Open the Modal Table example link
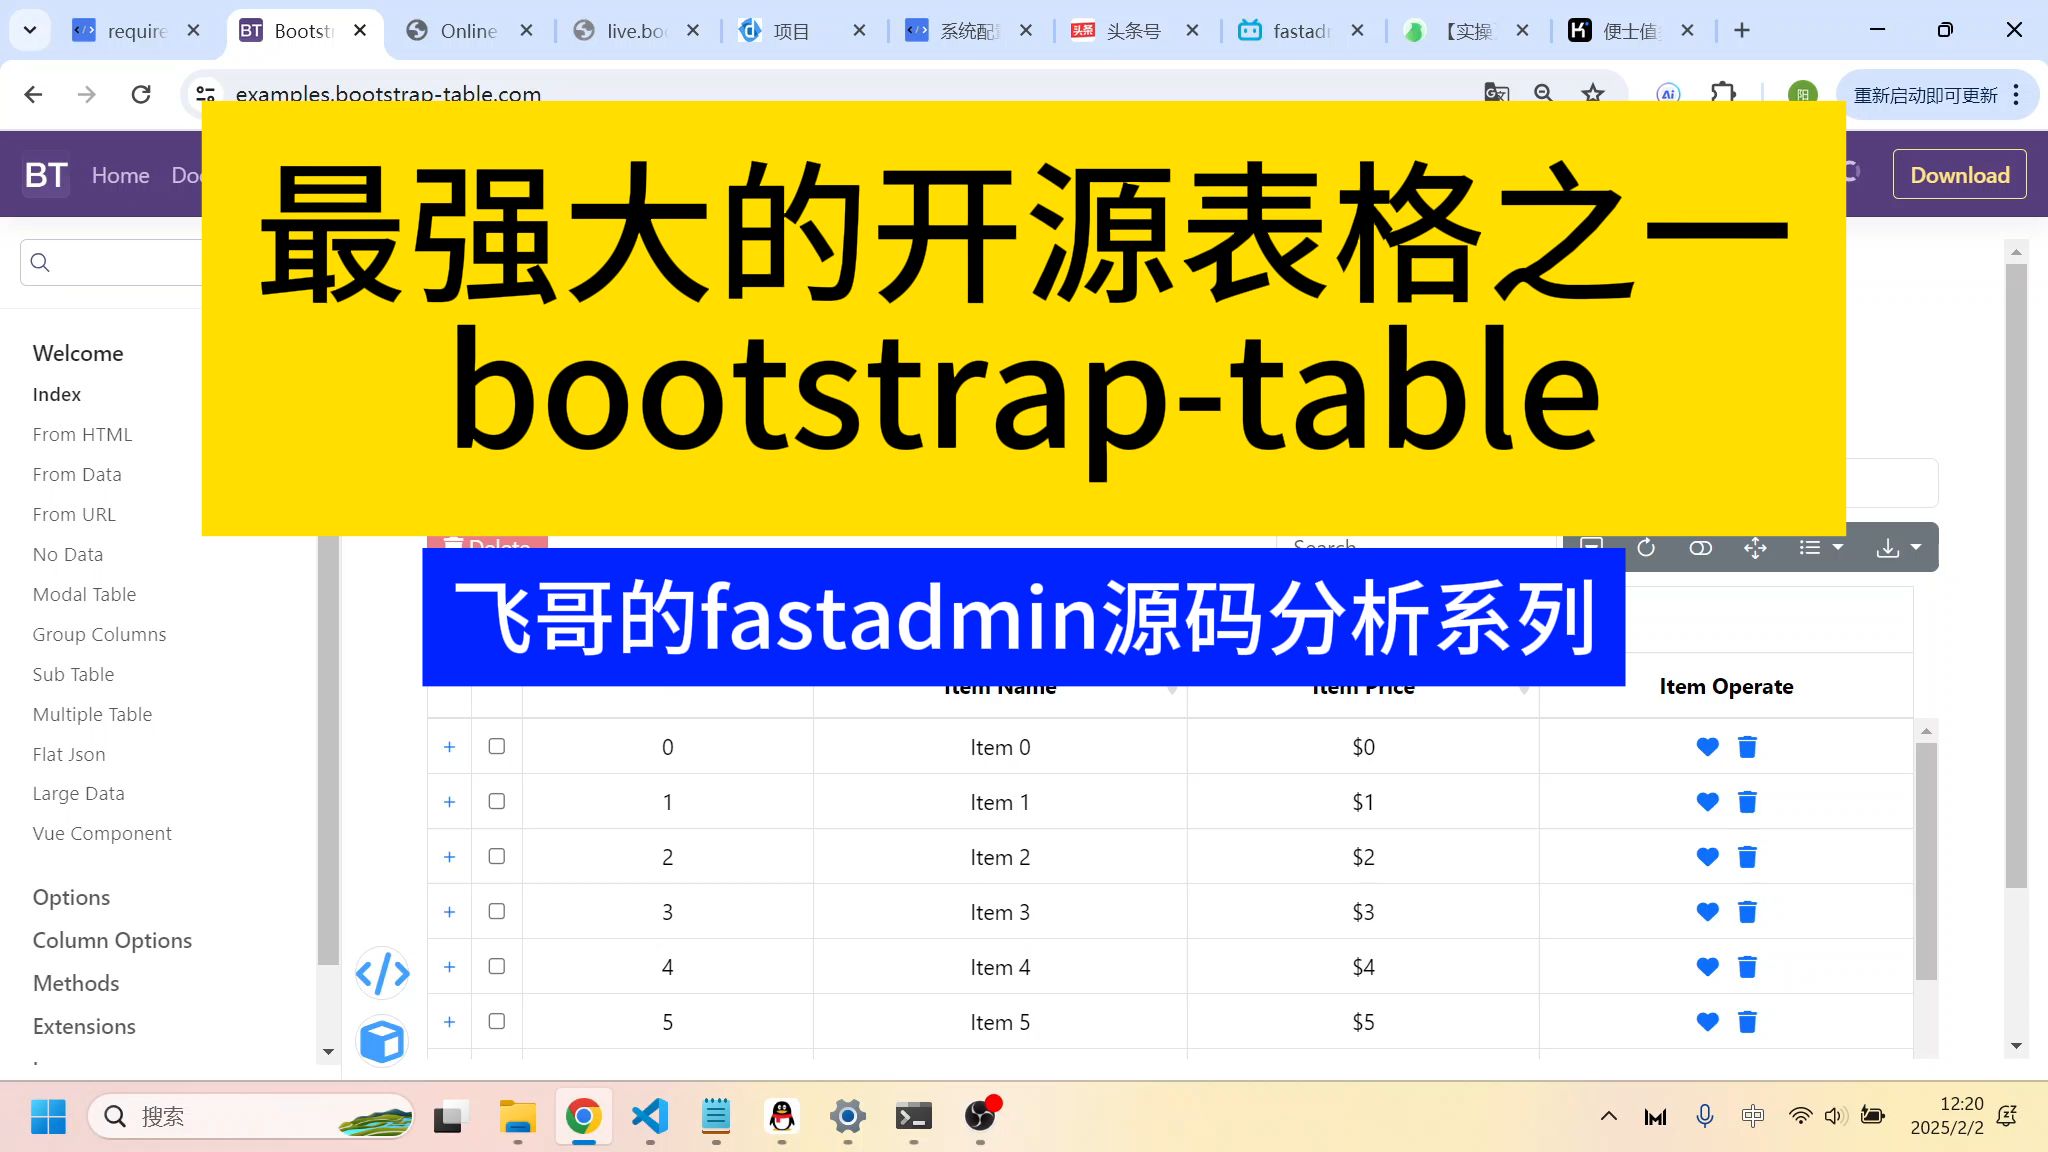 (84, 594)
